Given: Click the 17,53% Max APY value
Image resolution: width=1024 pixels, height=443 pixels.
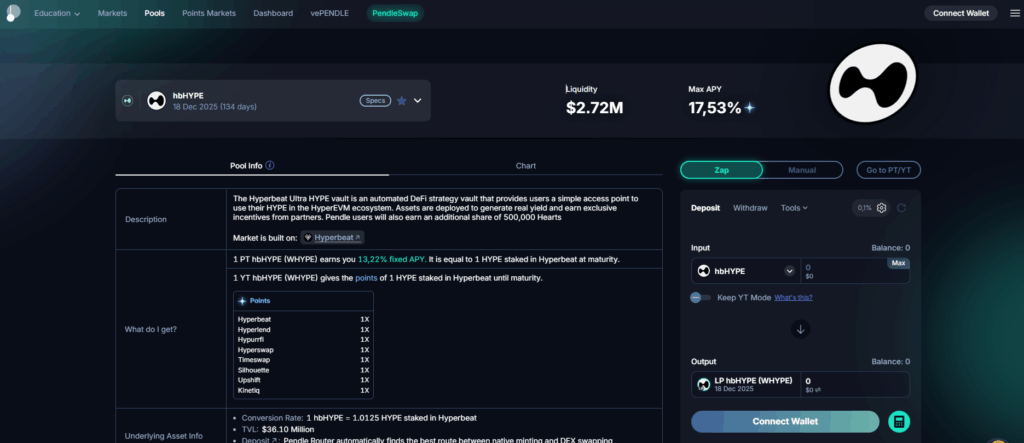Looking at the screenshot, I should pos(714,108).
